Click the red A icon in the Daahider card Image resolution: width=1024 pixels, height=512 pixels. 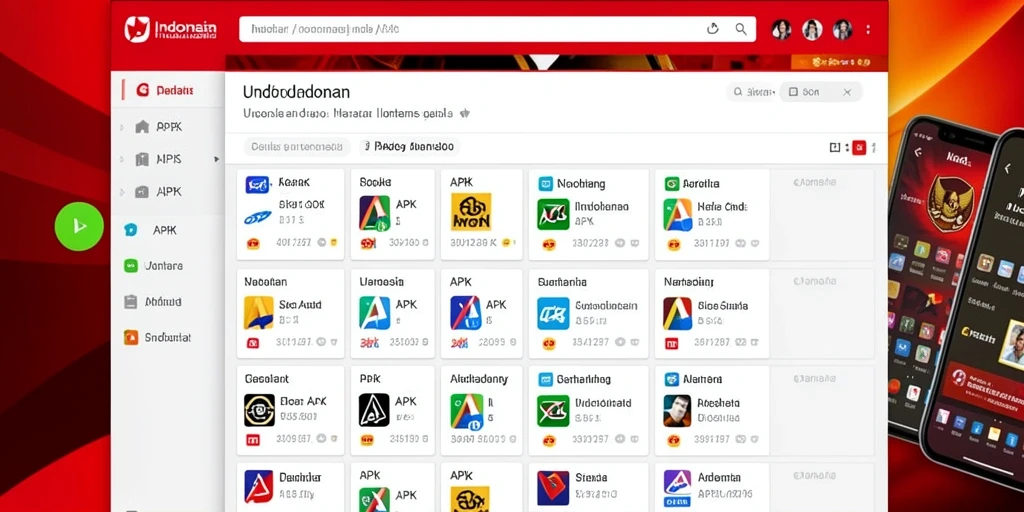pyautogui.click(x=259, y=488)
